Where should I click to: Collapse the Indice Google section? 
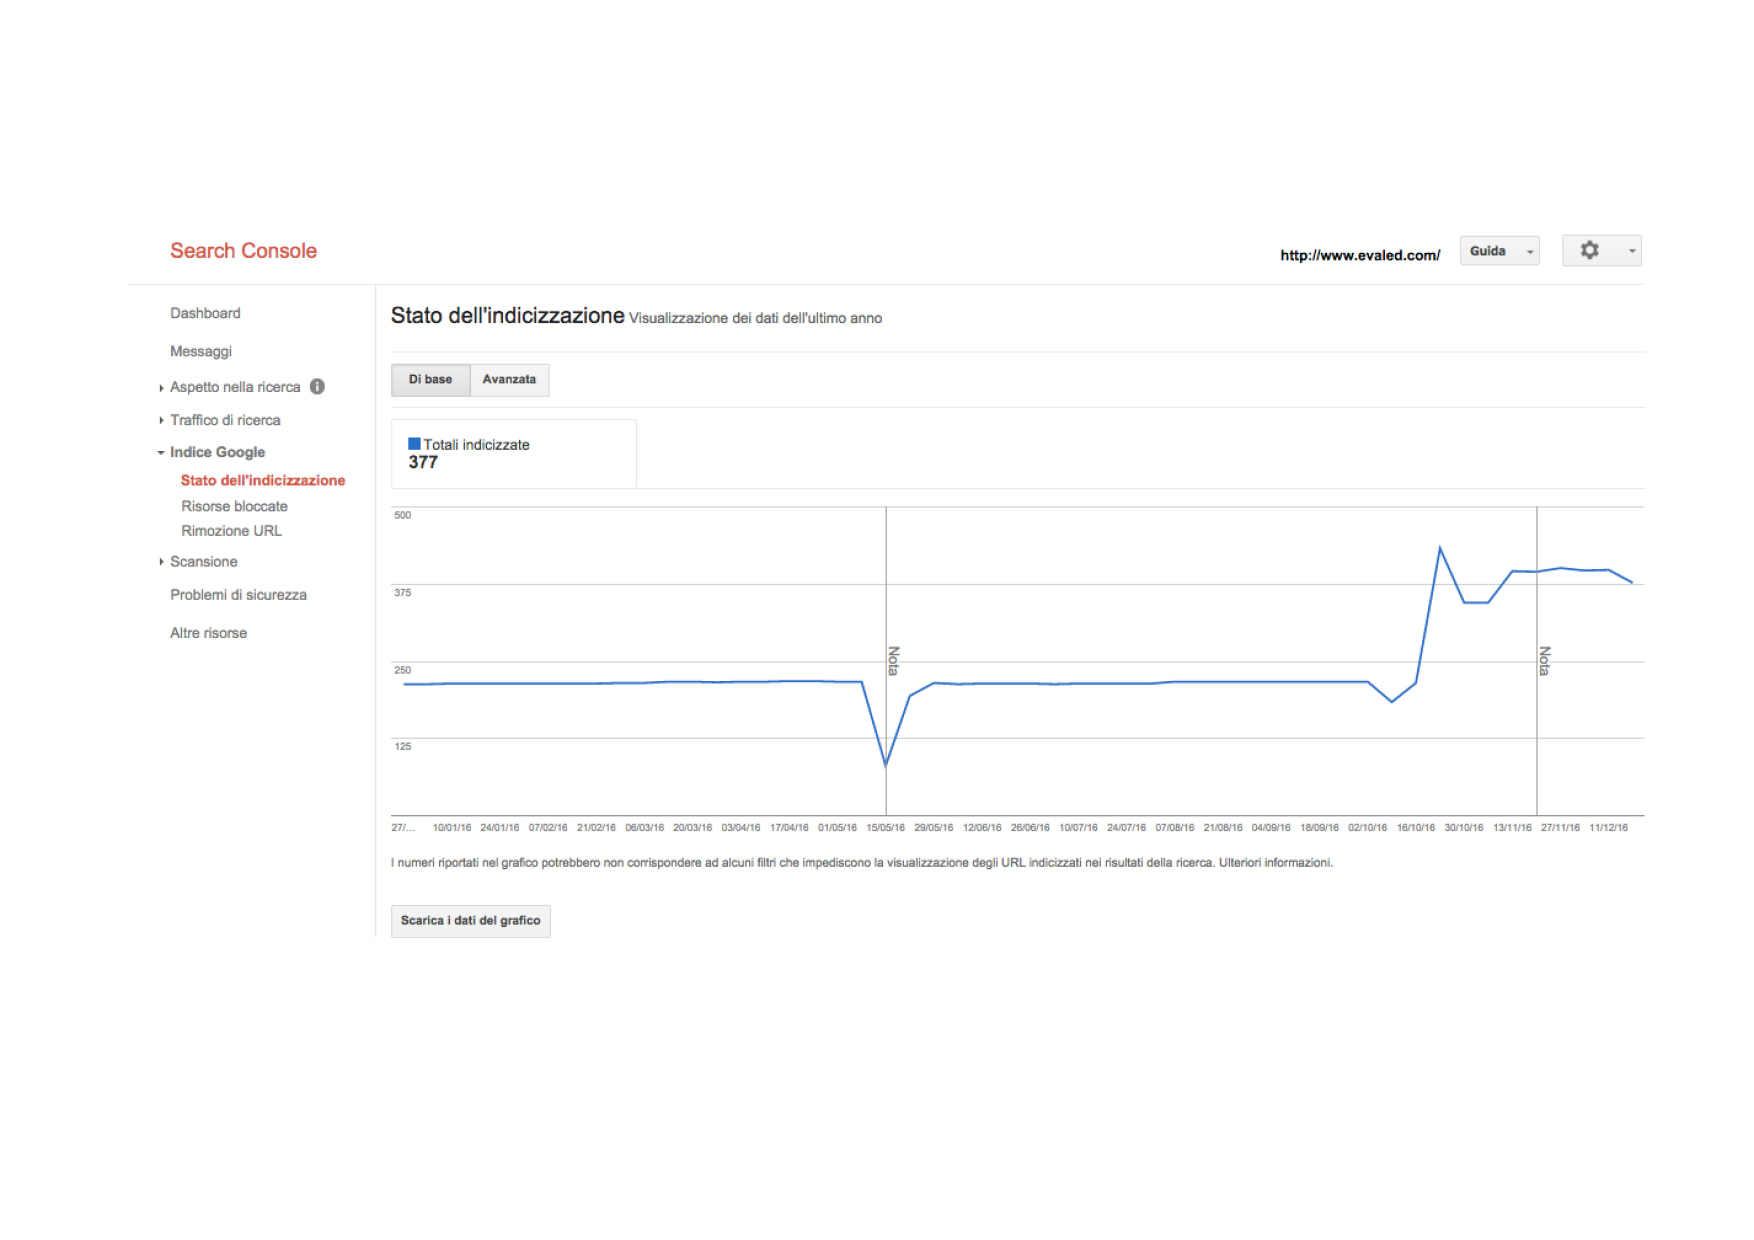click(161, 453)
